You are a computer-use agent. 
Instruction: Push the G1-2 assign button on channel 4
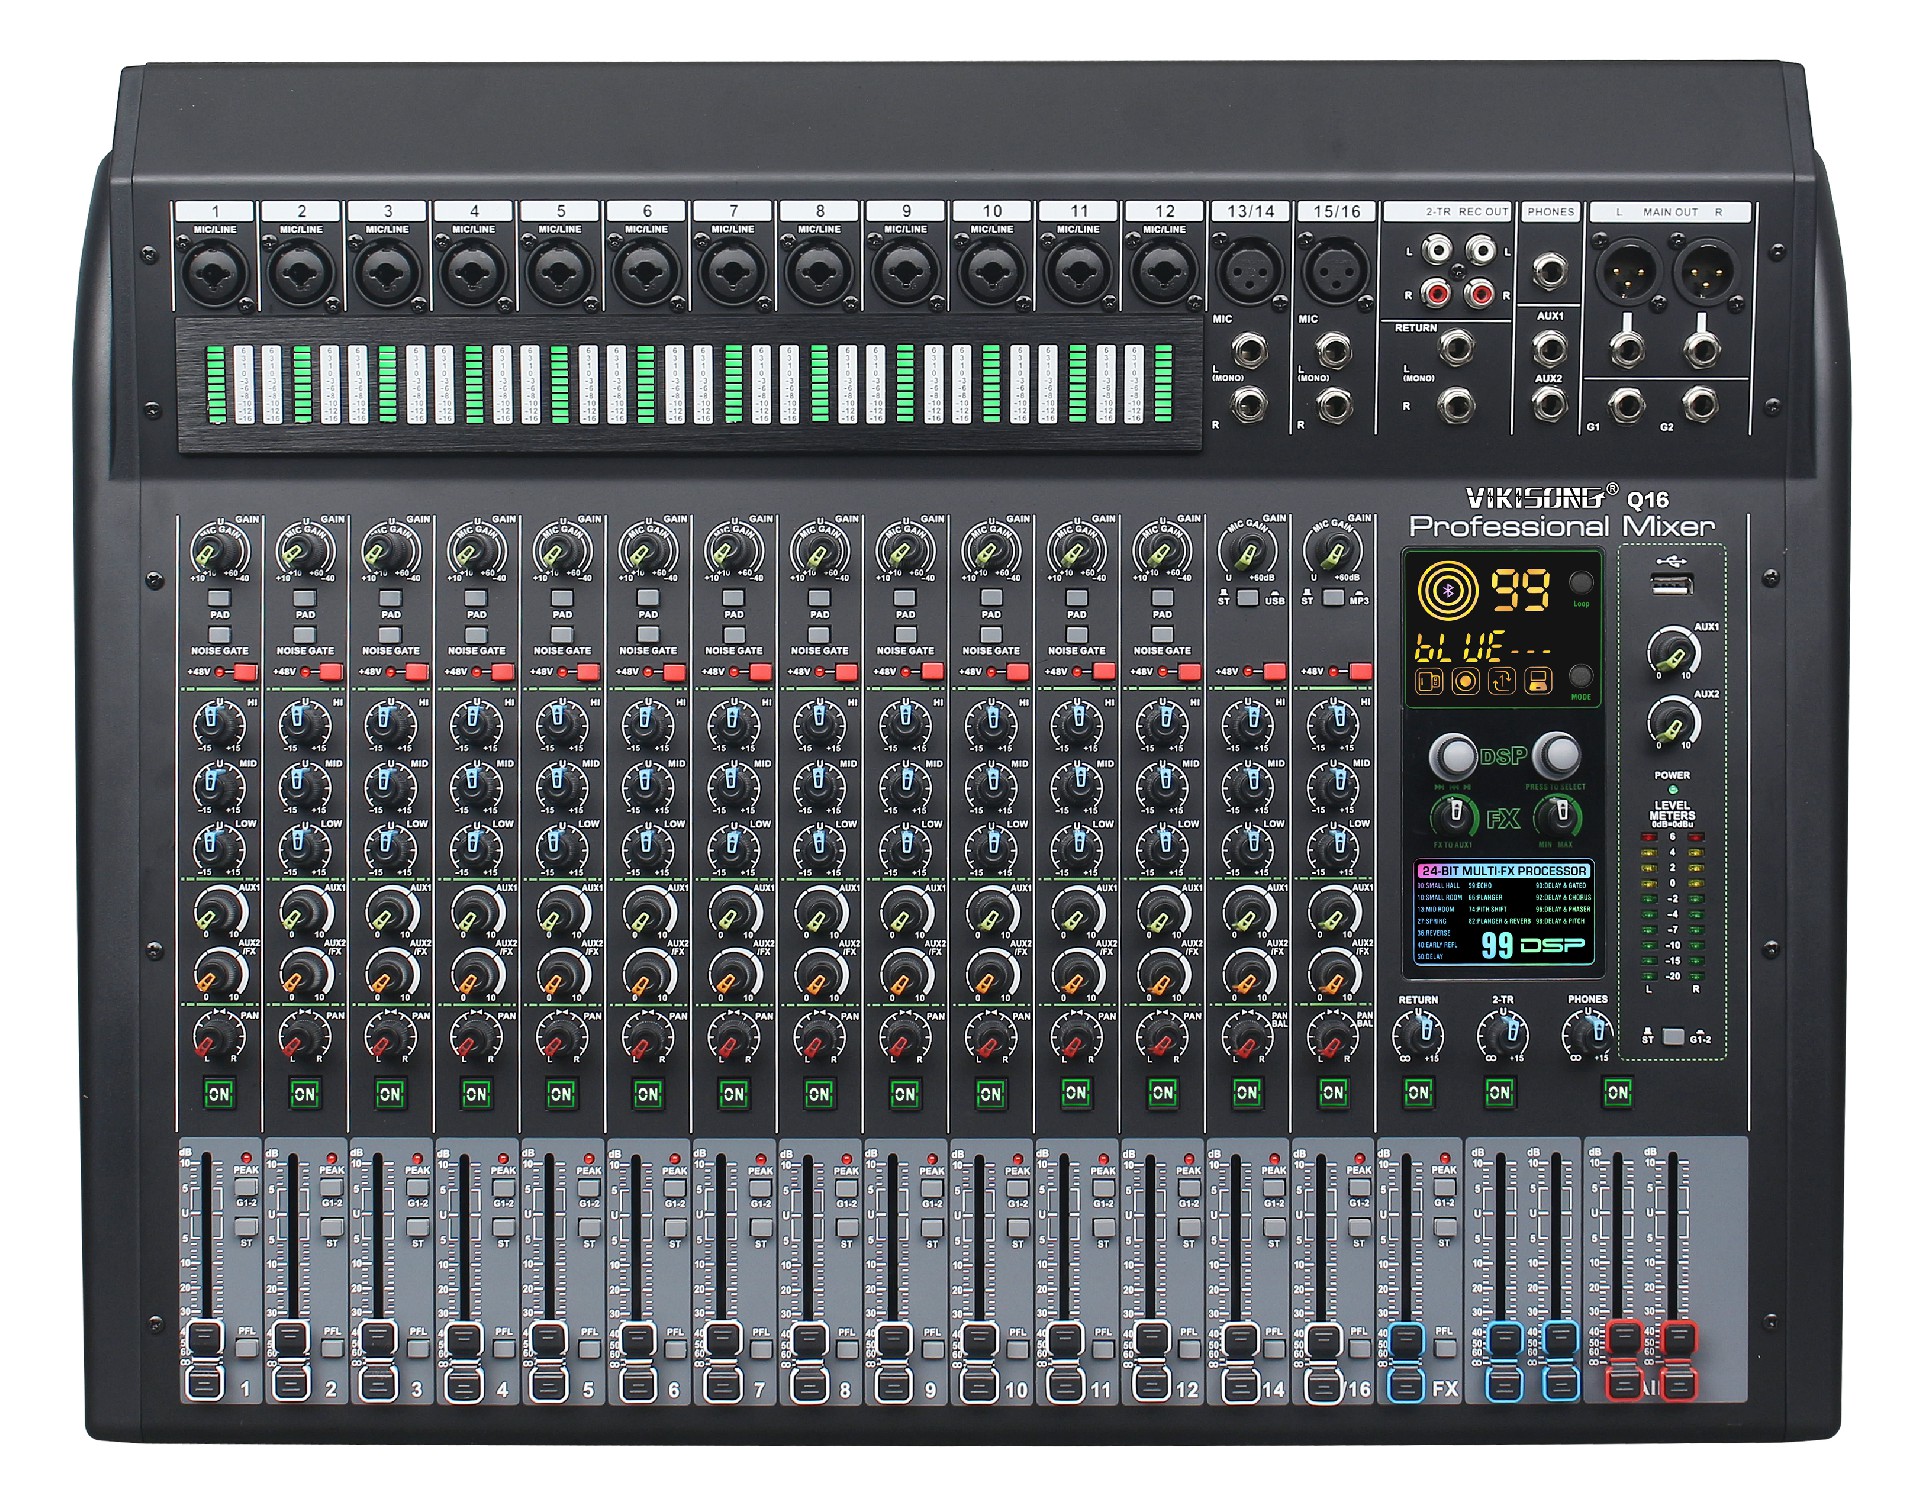(504, 1188)
